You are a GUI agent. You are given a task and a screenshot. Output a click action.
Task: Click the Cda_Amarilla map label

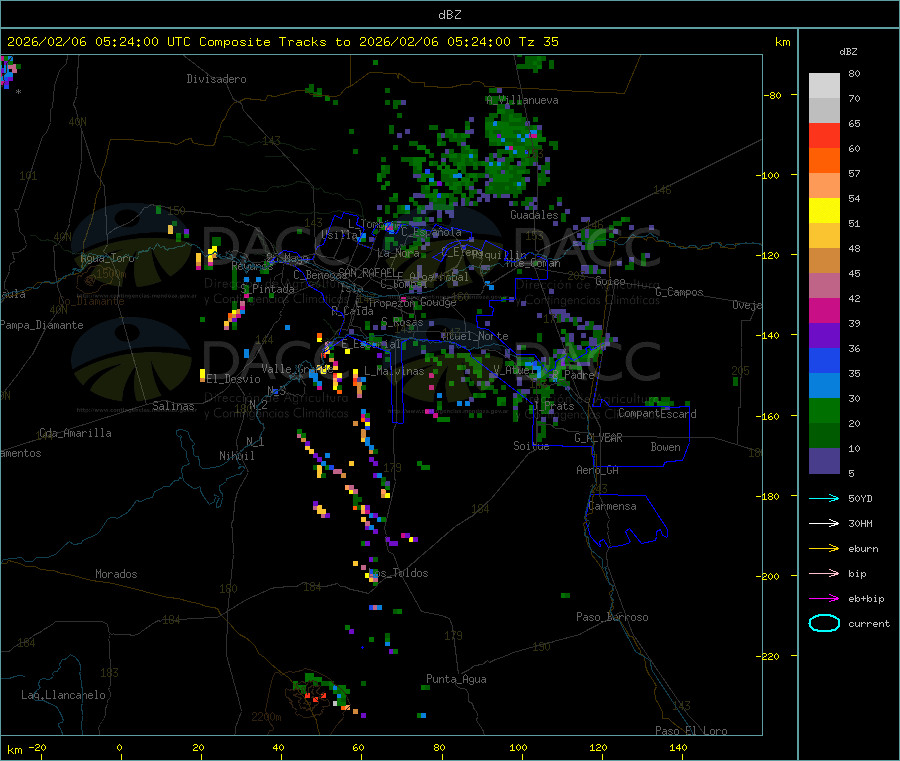click(75, 433)
